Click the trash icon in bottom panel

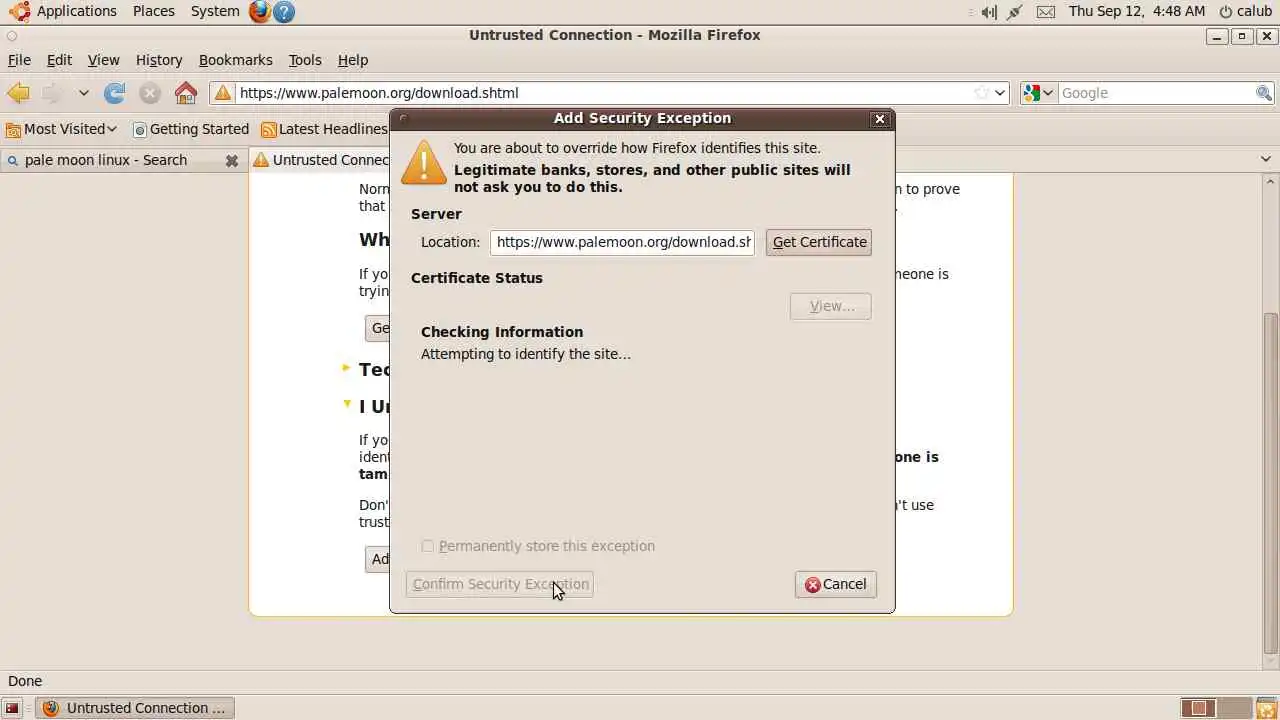click(1266, 708)
